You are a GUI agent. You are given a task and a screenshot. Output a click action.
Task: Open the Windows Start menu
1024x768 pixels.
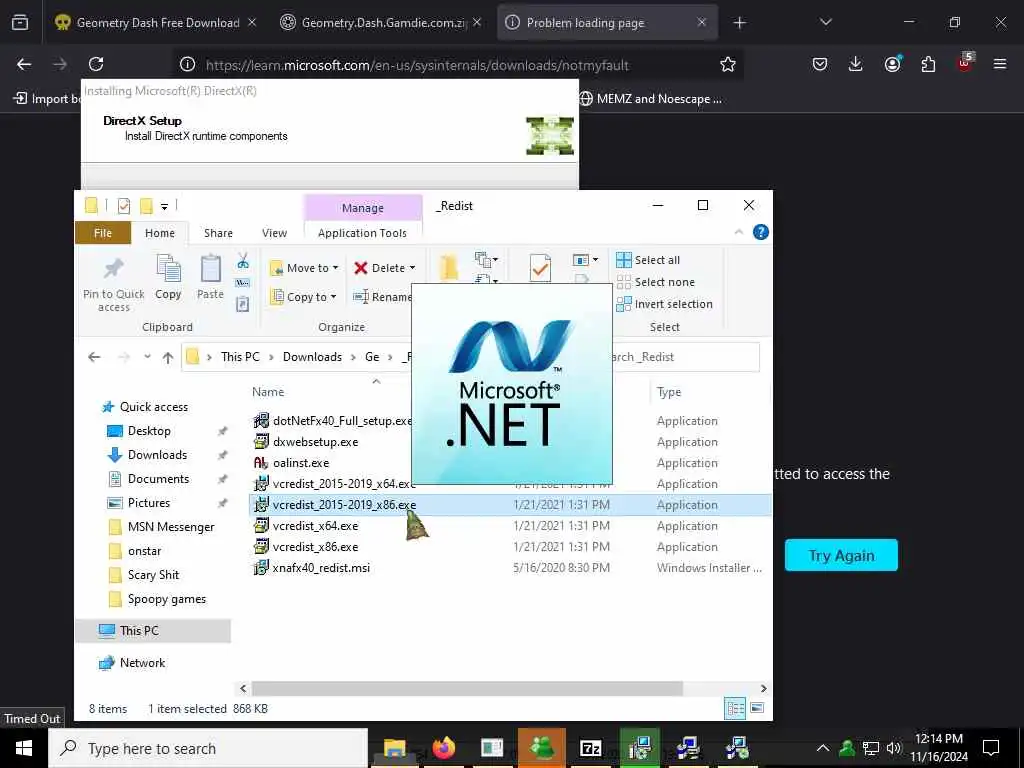pyautogui.click(x=24, y=748)
